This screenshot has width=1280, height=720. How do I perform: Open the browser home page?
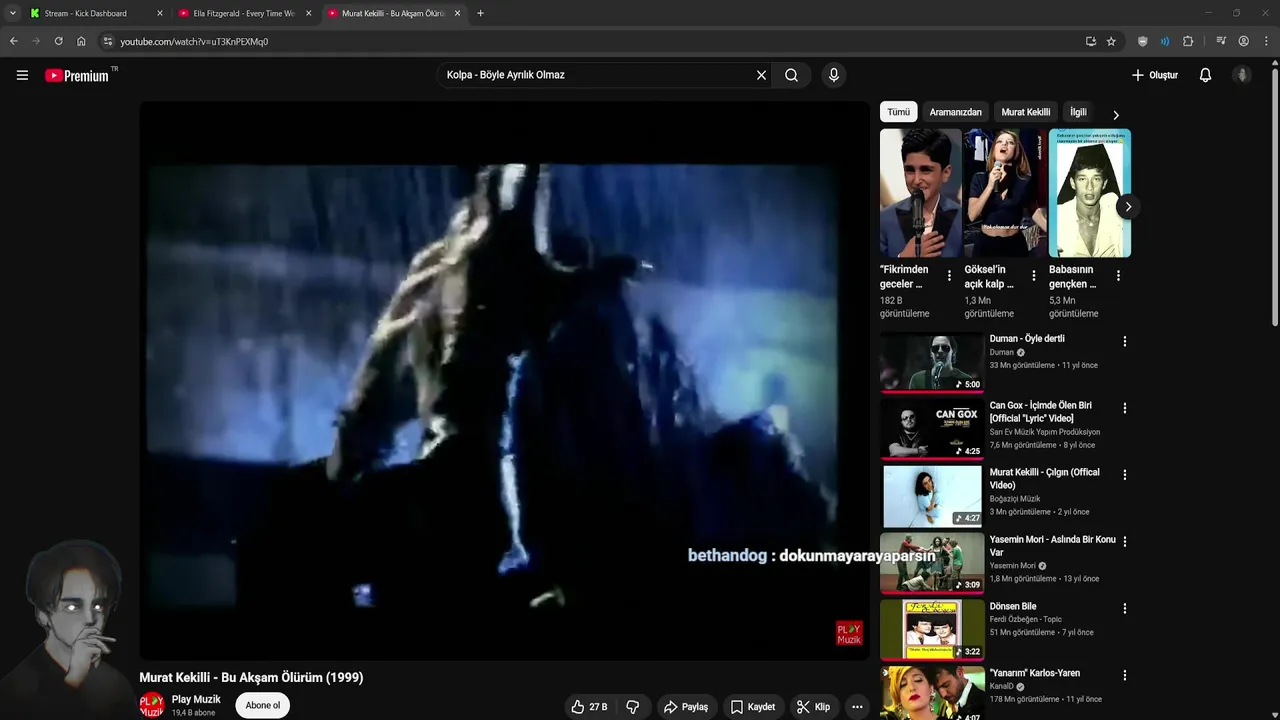coord(81,41)
